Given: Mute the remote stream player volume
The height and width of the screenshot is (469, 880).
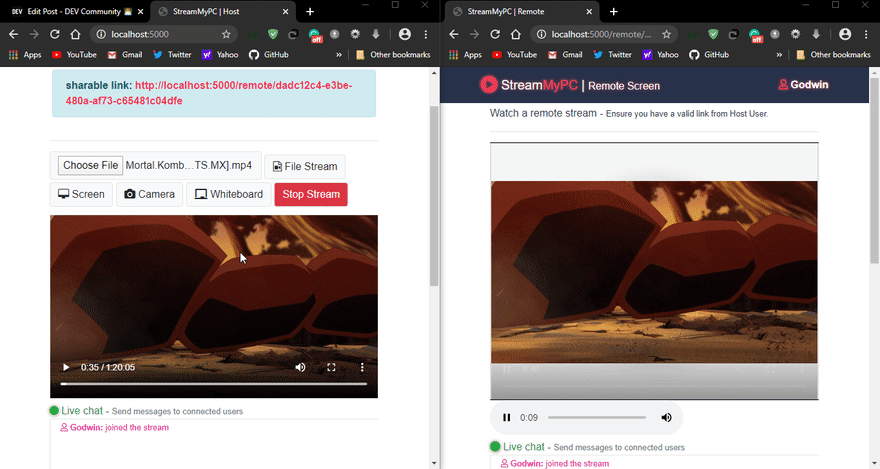Looking at the screenshot, I should 666,417.
